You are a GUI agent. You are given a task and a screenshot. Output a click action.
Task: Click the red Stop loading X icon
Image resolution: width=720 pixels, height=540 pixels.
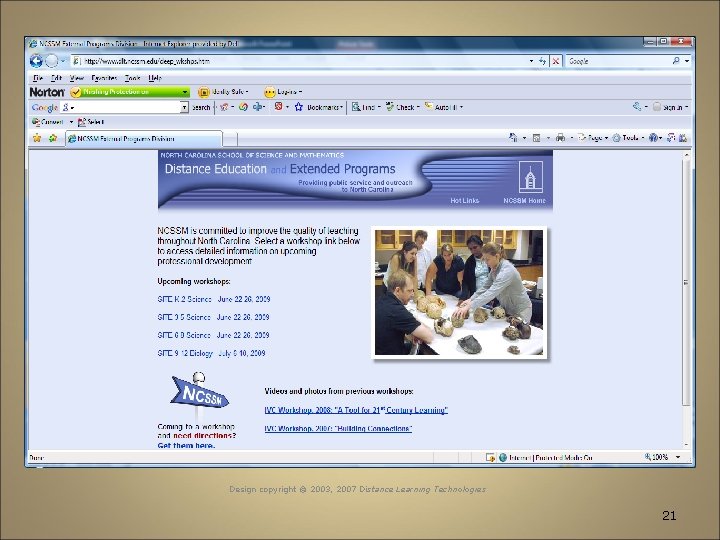[556, 61]
